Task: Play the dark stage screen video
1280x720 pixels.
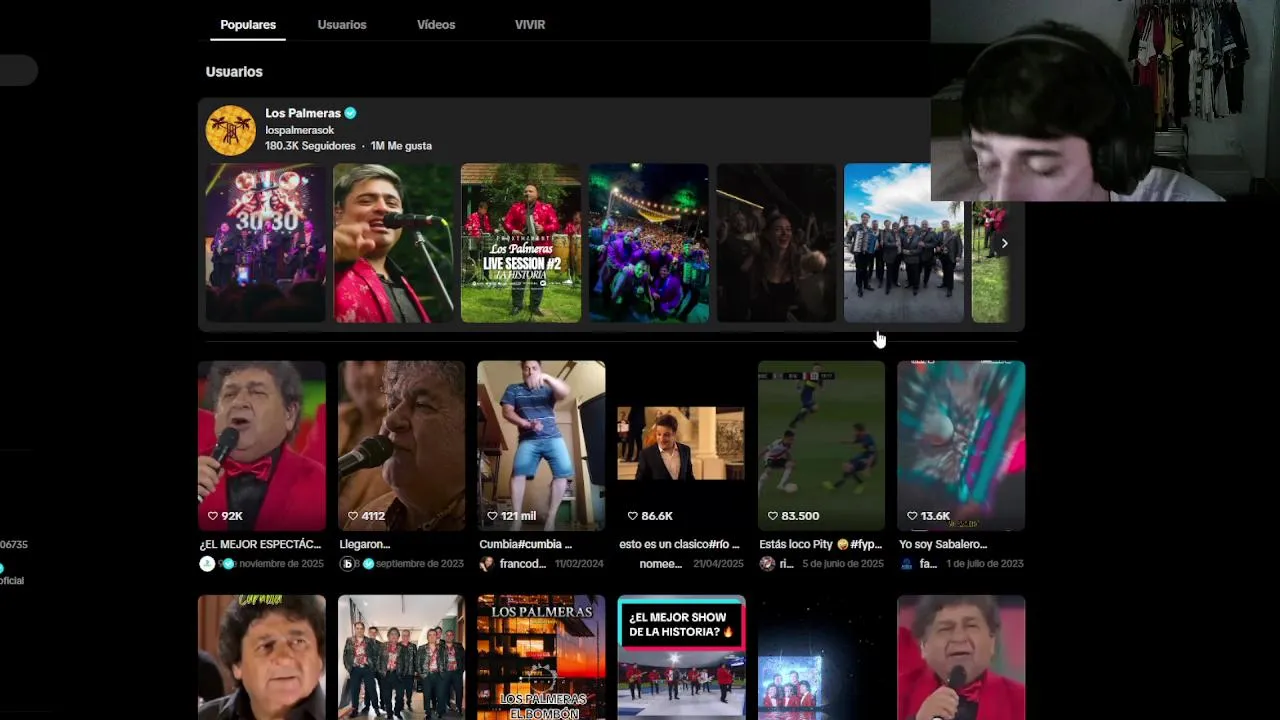Action: pos(821,657)
